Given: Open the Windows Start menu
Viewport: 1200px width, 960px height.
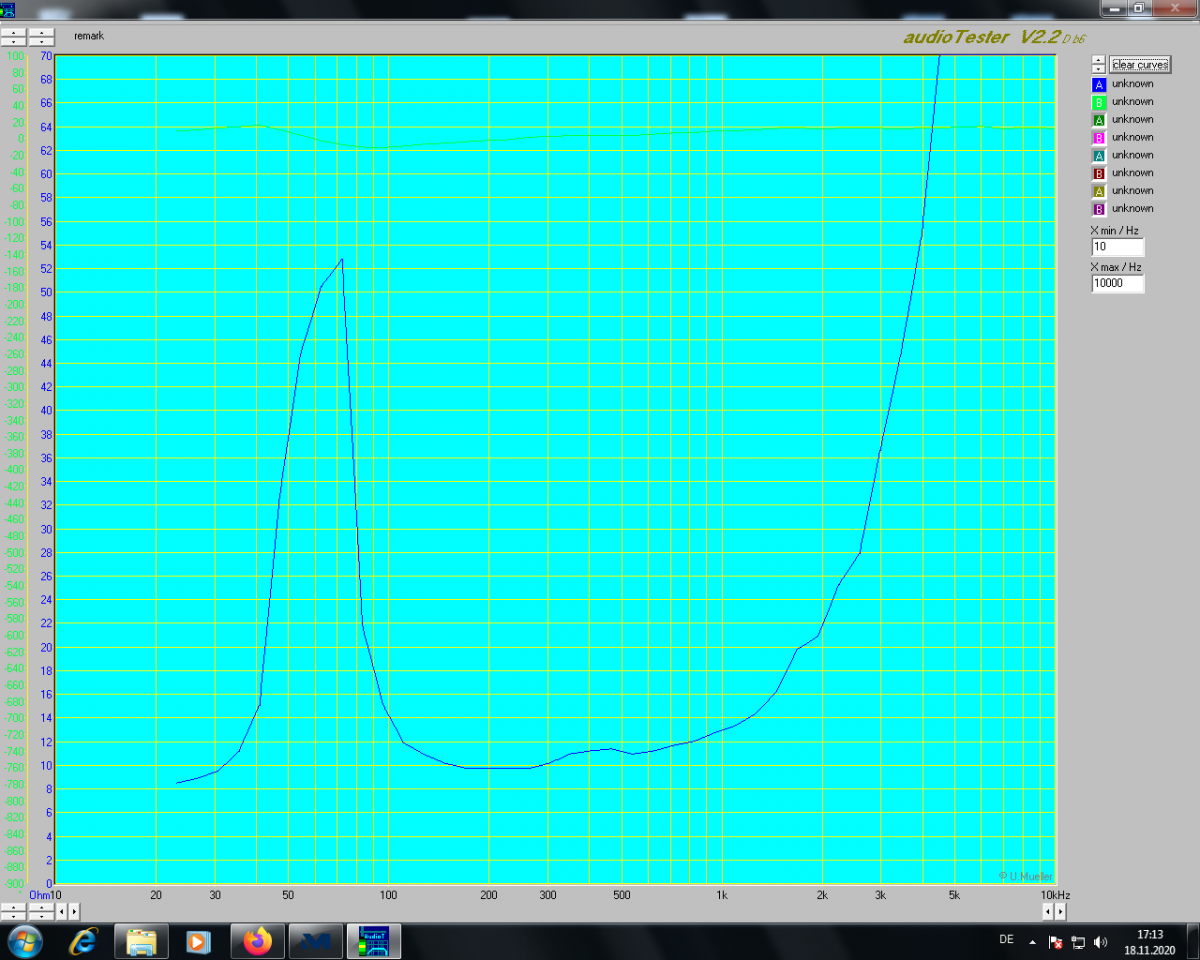Looking at the screenshot, I should 24,941.
